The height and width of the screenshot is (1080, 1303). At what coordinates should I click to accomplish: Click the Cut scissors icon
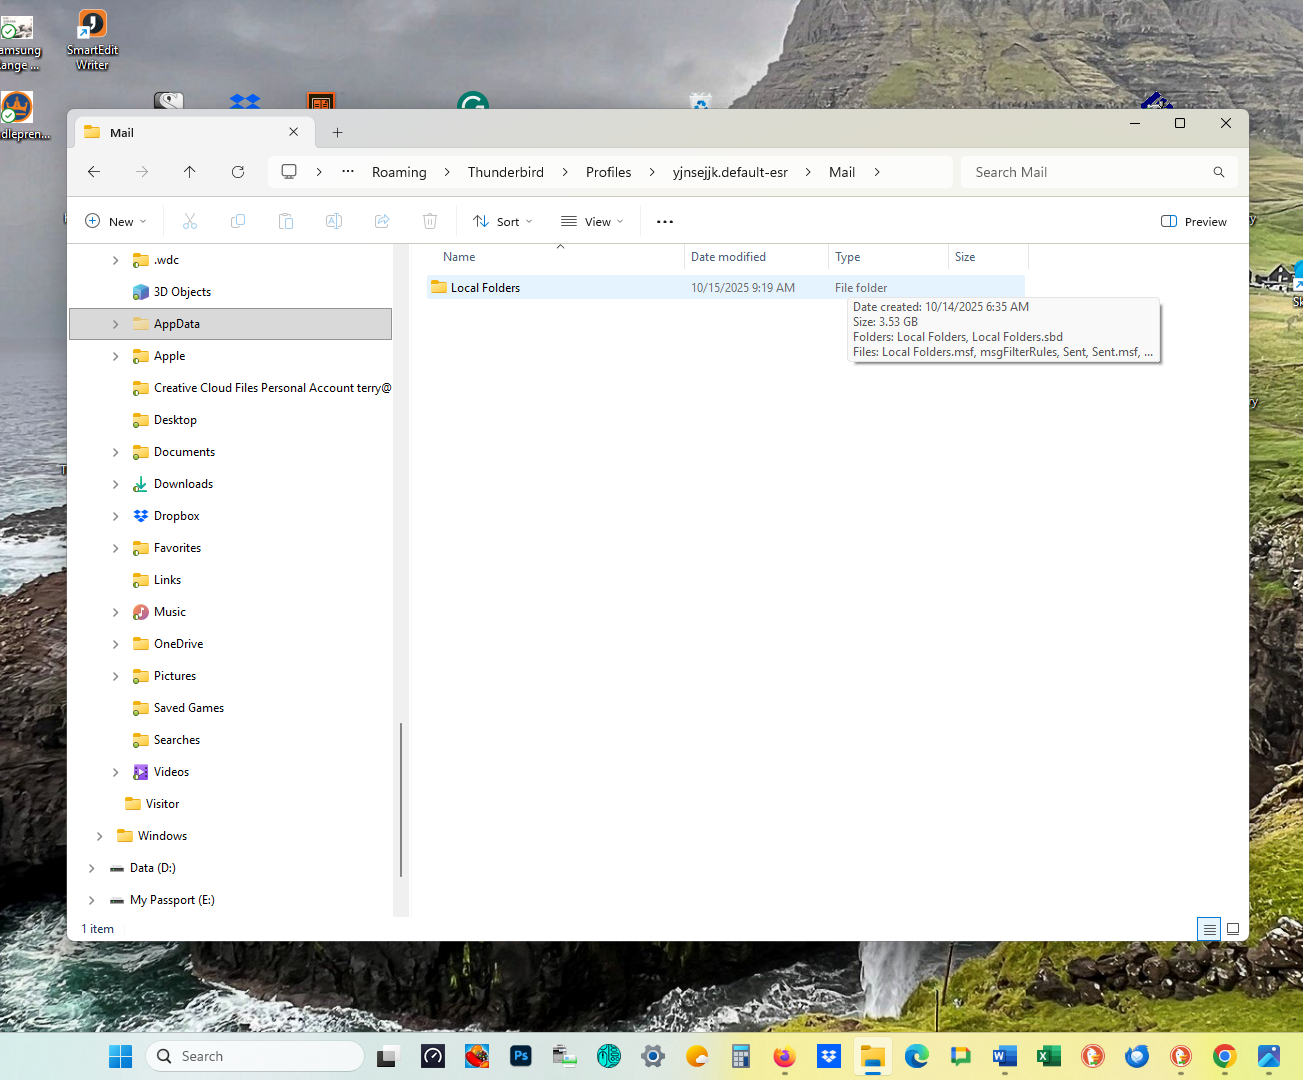(190, 222)
